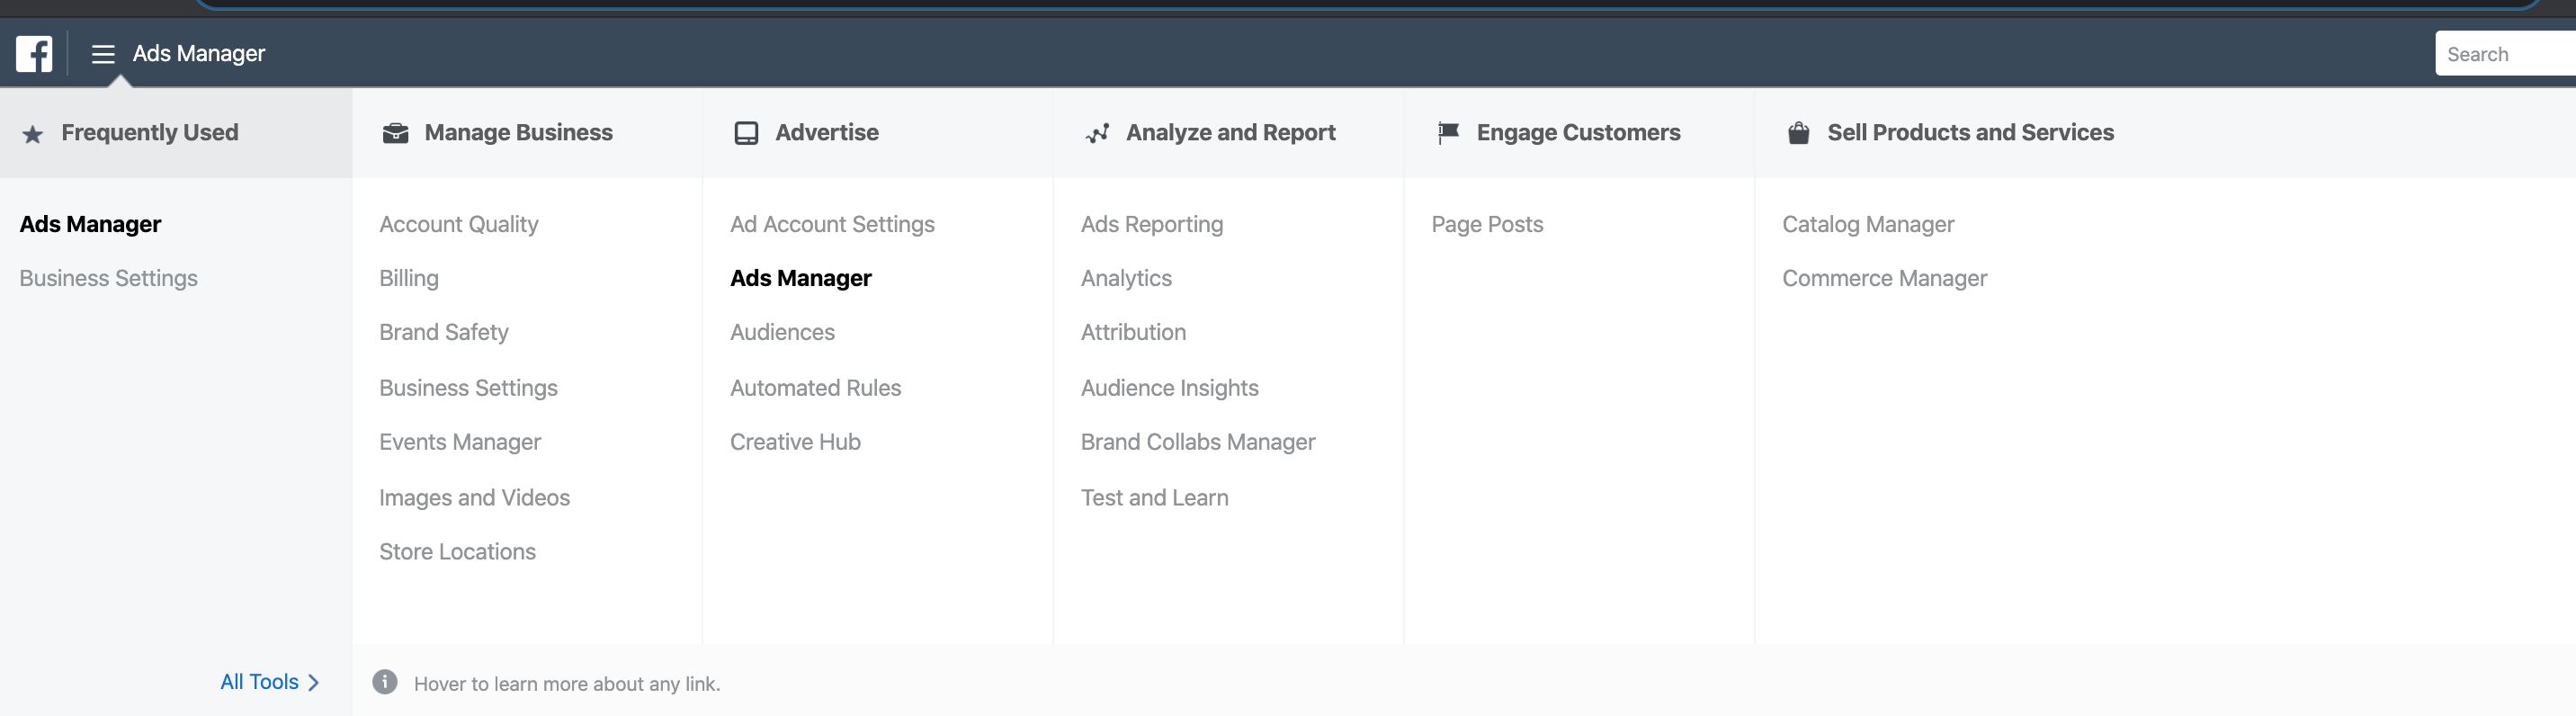Open Events Manager link

[459, 442]
